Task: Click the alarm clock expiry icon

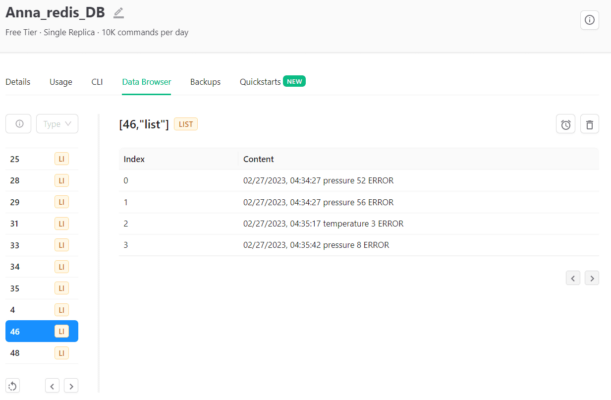Action: pyautogui.click(x=566, y=124)
